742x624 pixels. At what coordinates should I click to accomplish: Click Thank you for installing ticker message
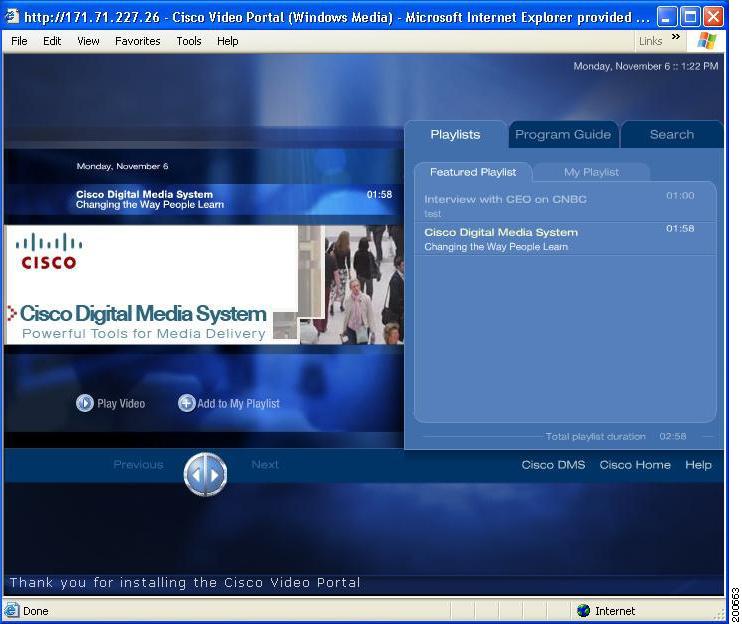185,582
